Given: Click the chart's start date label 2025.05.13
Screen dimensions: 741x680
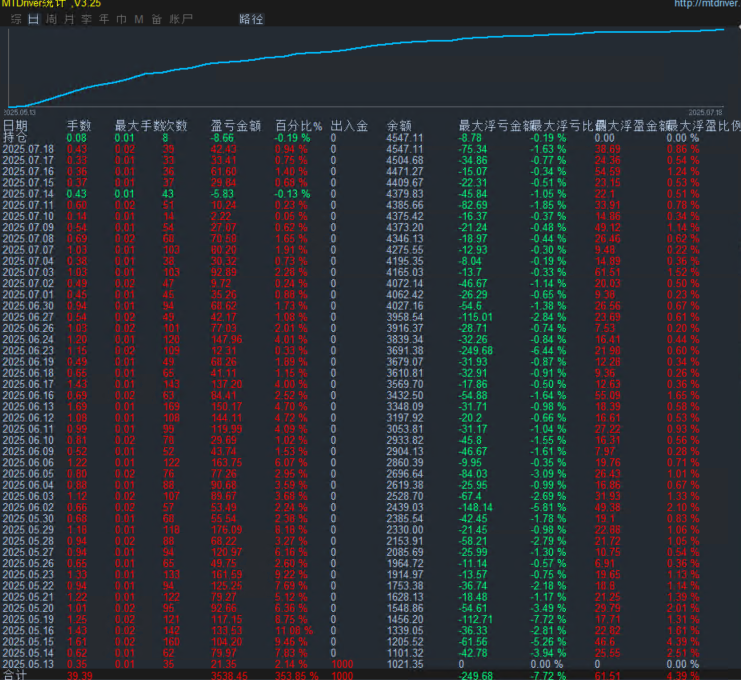Looking at the screenshot, I should click(20, 112).
